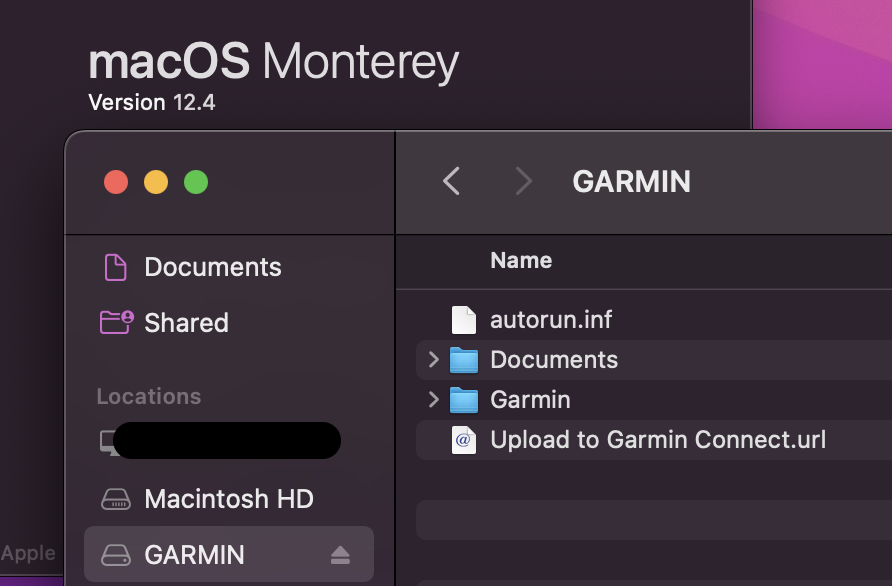Close the Finder window with red button

coord(116,182)
